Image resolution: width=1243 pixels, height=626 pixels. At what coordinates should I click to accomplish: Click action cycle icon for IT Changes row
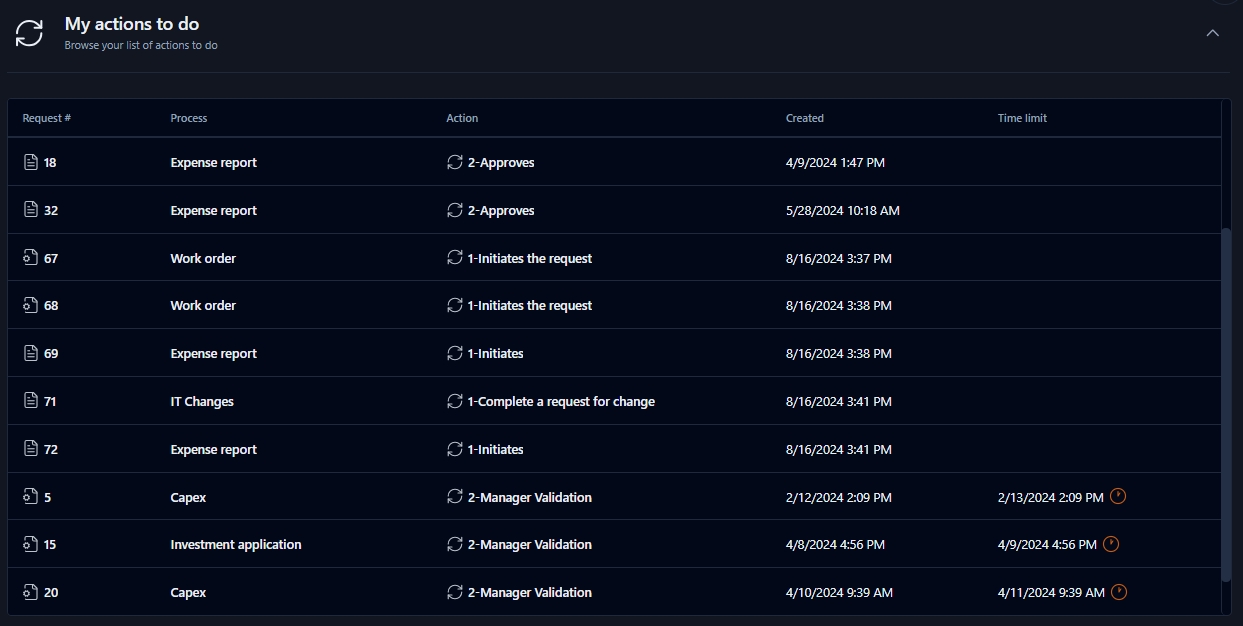455,401
